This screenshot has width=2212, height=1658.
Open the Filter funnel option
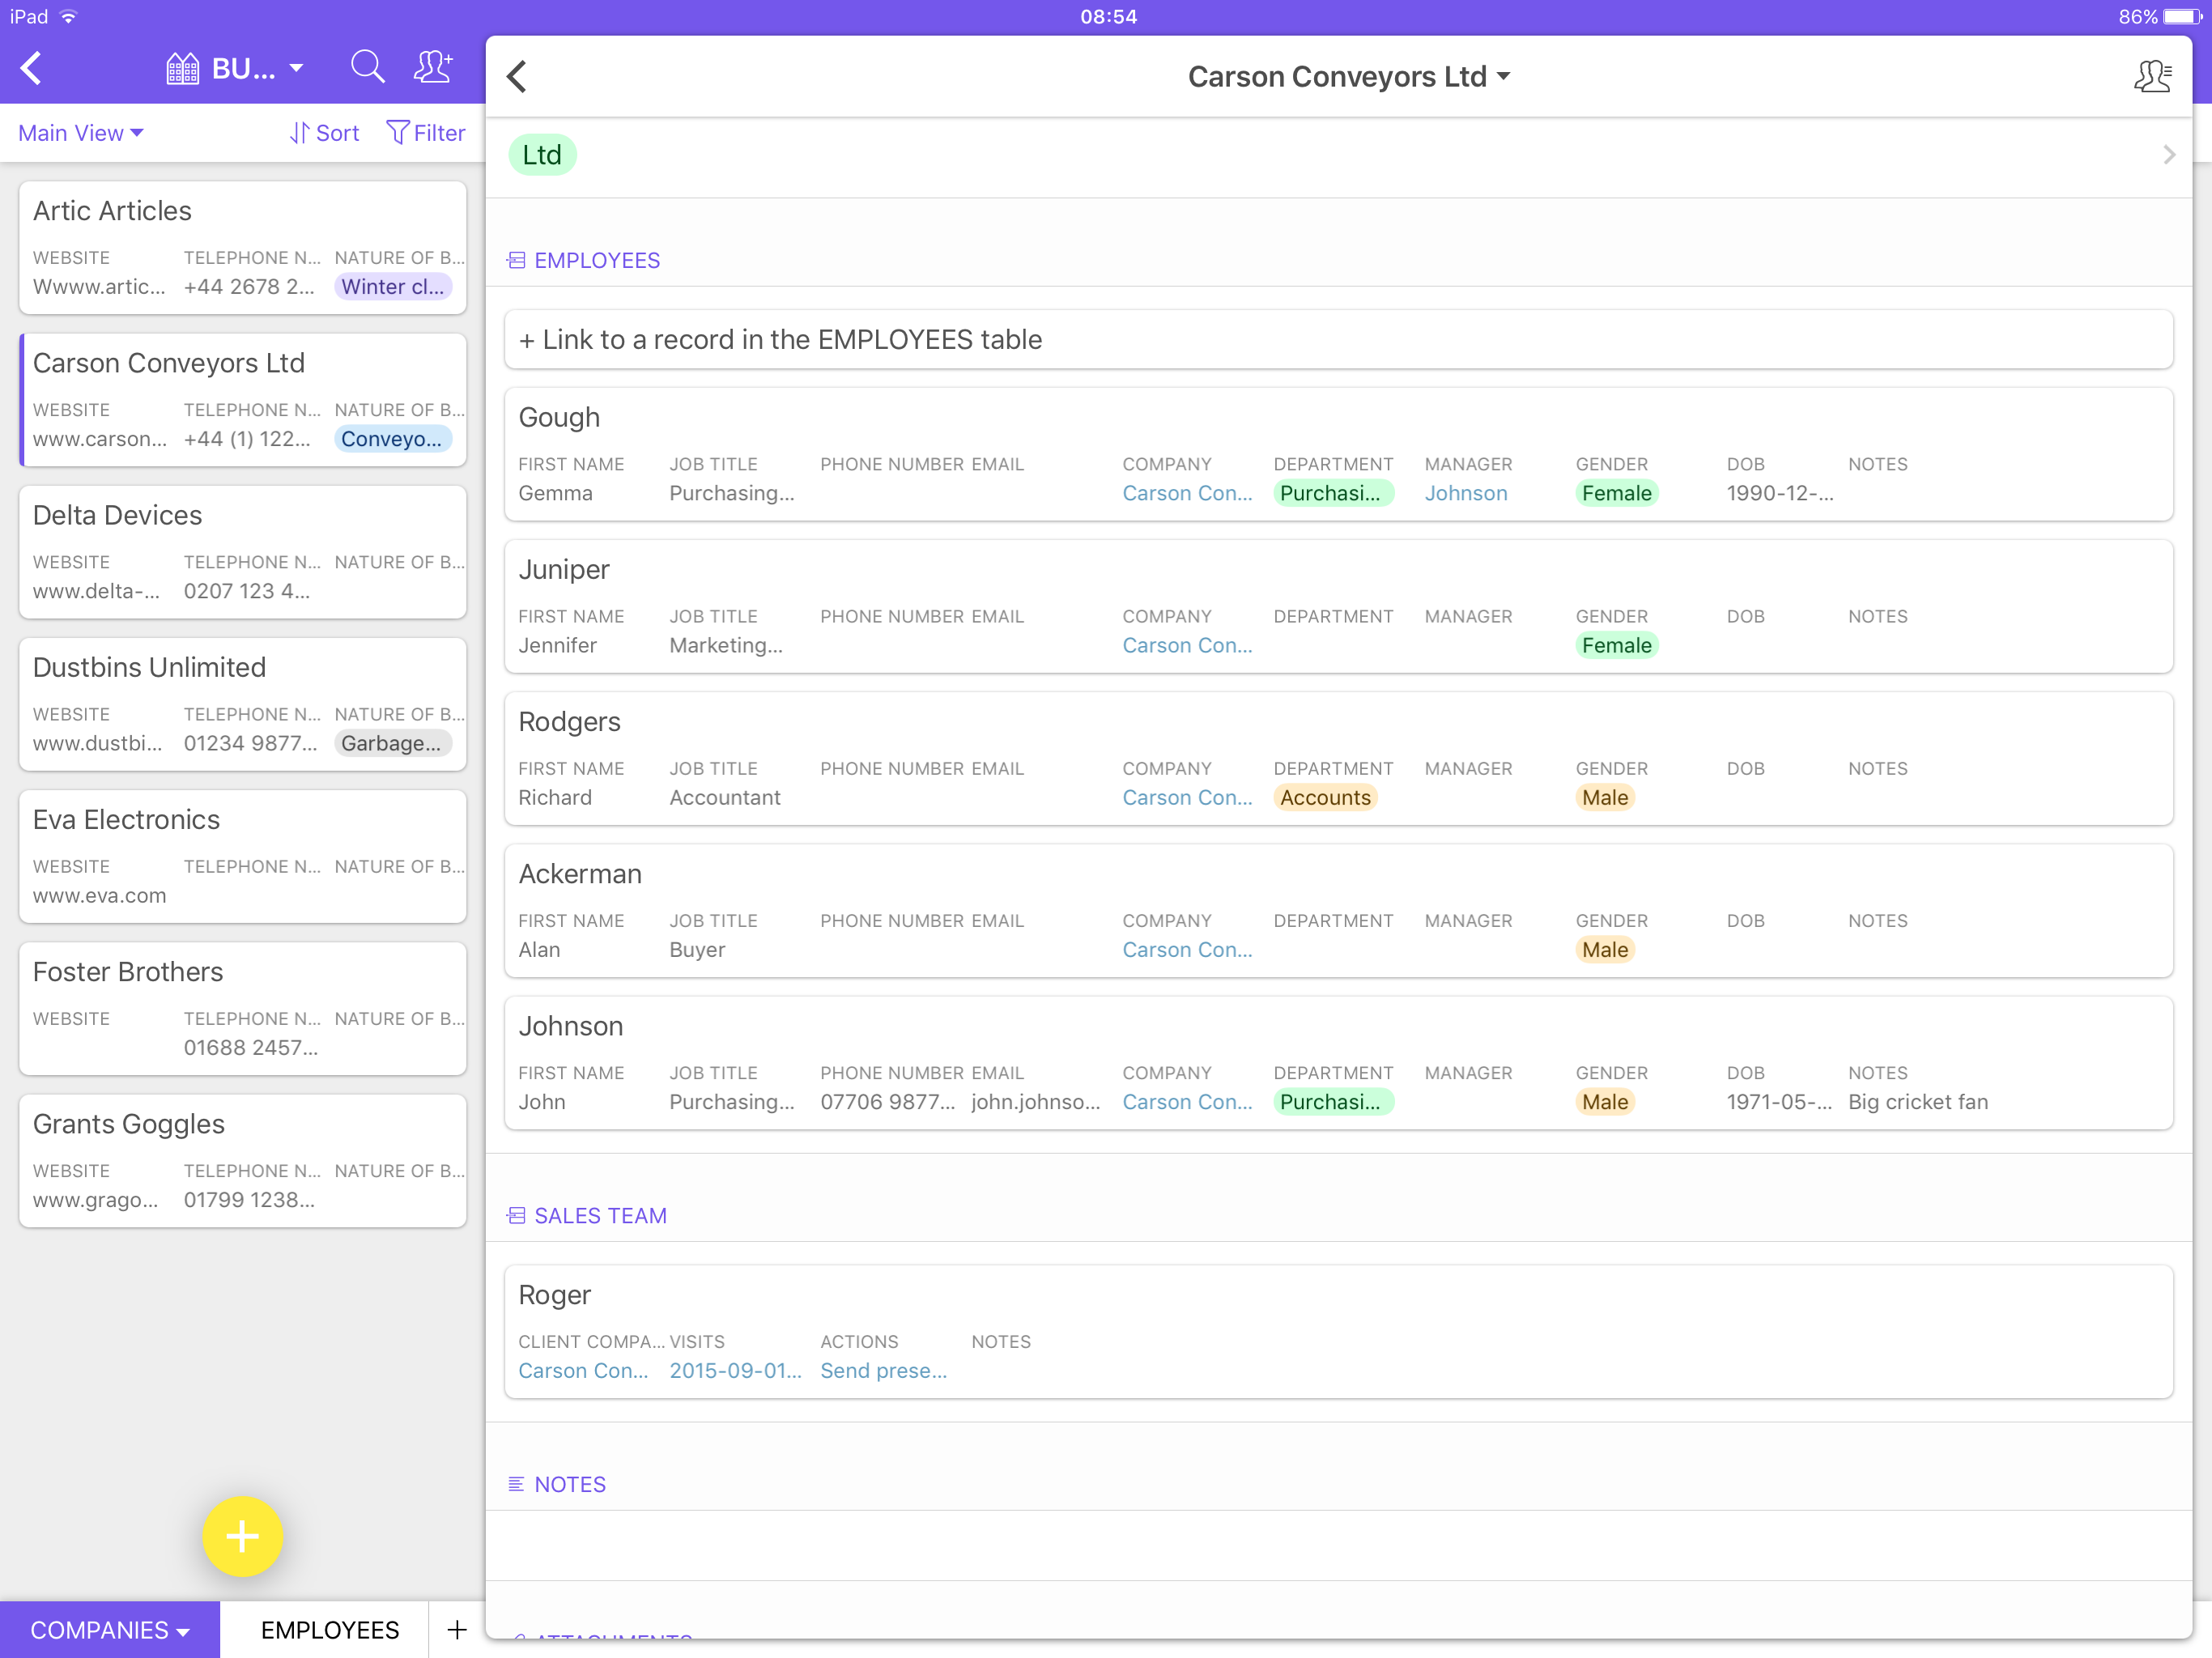coord(426,133)
